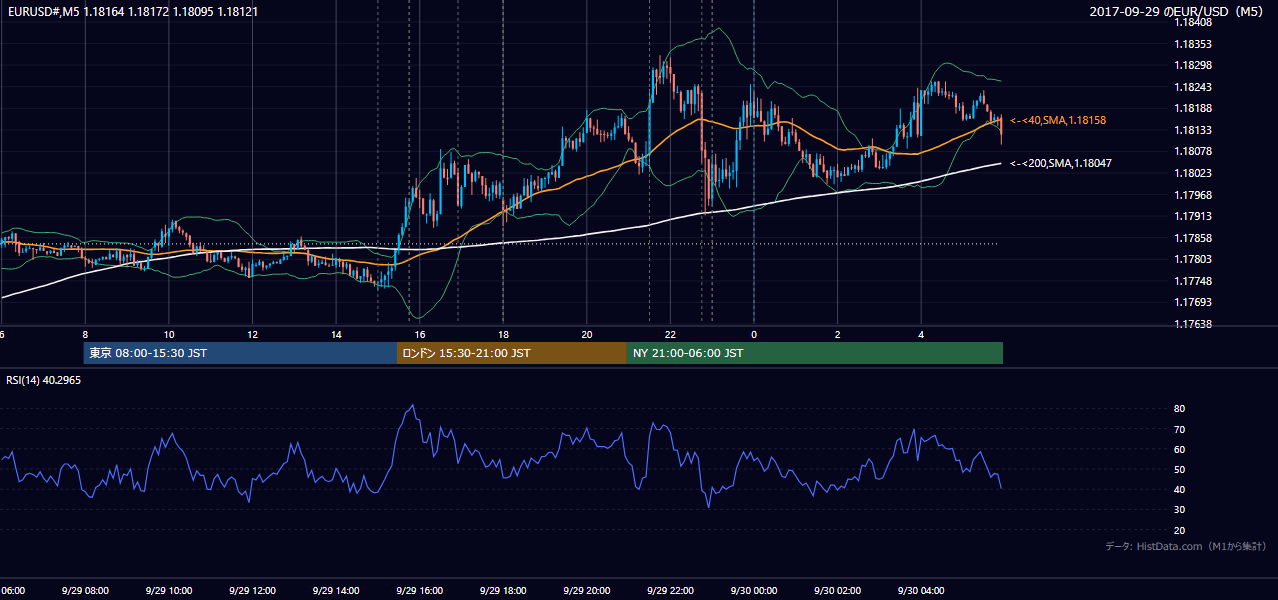This screenshot has height=600, width=1278.
Task: Click the 9/29 16:00 time axis label
Action: pyautogui.click(x=418, y=590)
